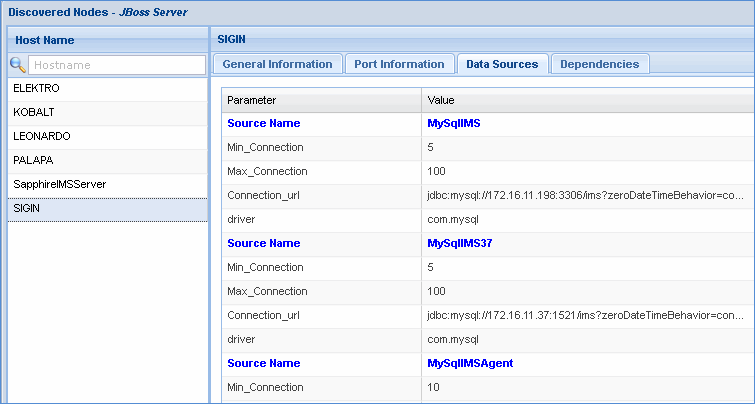The image size is (755, 404).
Task: Select the SapphireIMSServer host
Action: [x=59, y=184]
